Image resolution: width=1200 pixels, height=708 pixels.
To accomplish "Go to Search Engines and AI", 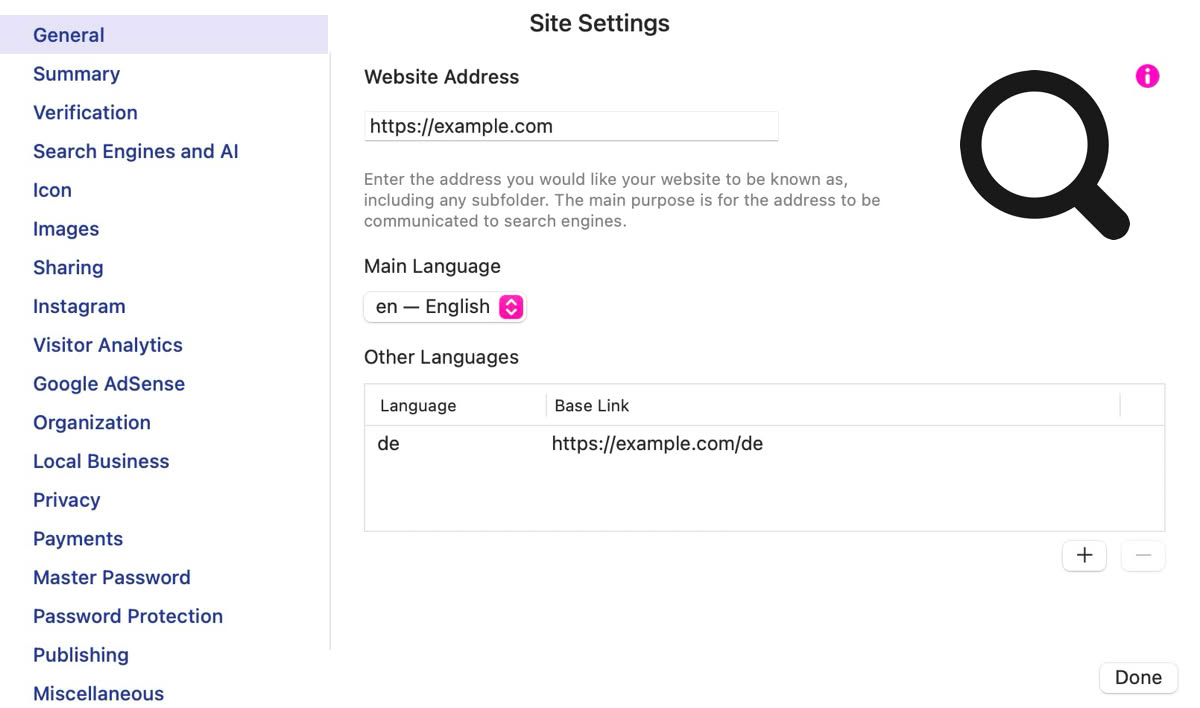I will pos(135,152).
